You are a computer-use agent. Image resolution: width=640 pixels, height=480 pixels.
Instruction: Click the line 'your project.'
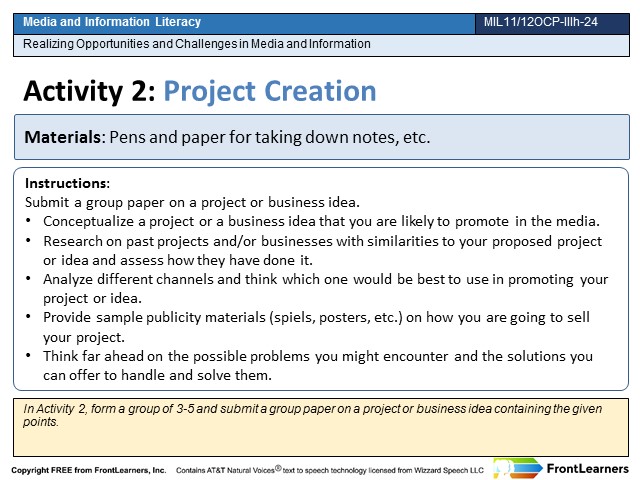tap(84, 338)
